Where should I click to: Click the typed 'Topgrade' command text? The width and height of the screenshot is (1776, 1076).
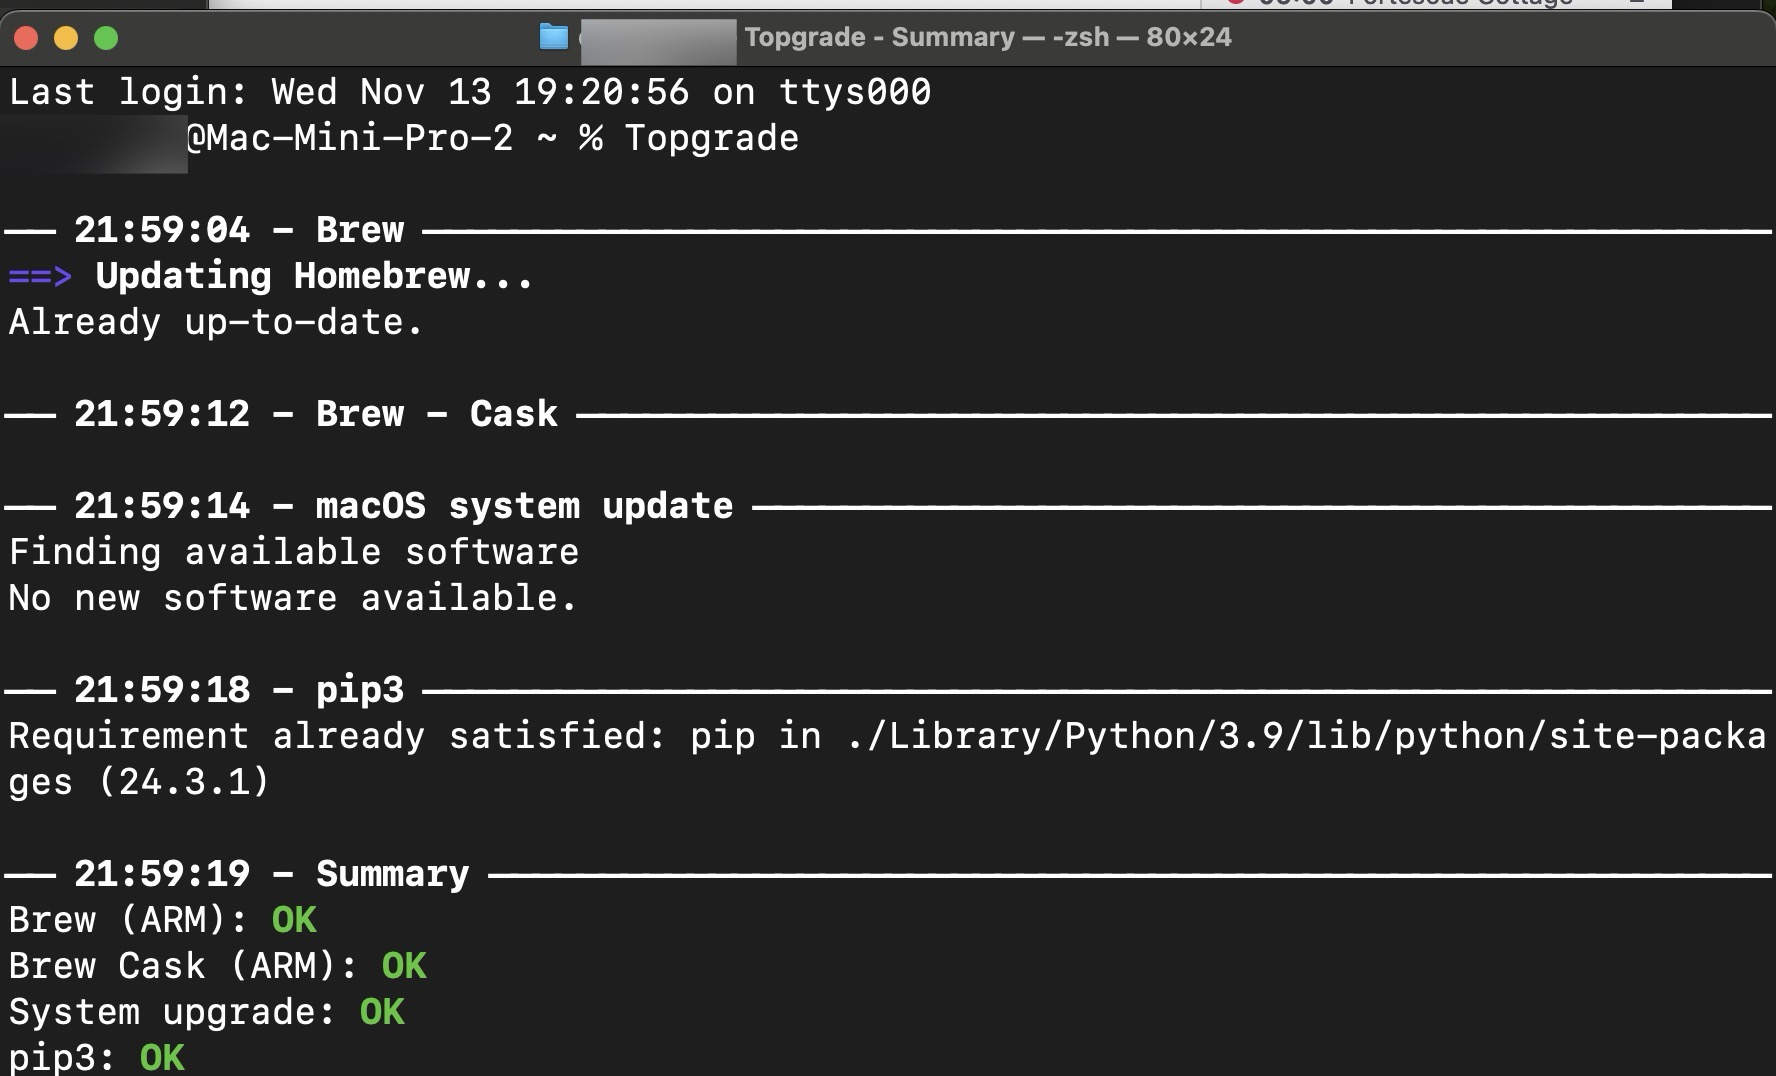click(x=712, y=138)
